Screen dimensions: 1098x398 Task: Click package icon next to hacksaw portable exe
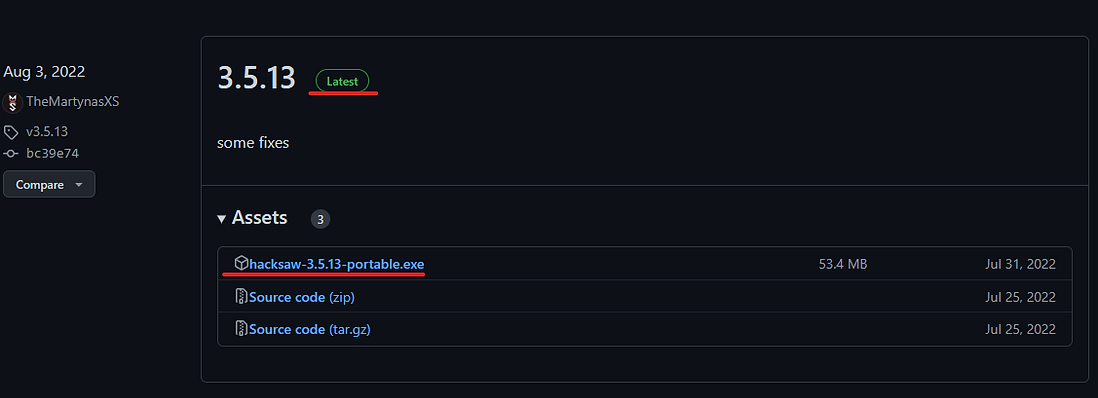(241, 263)
